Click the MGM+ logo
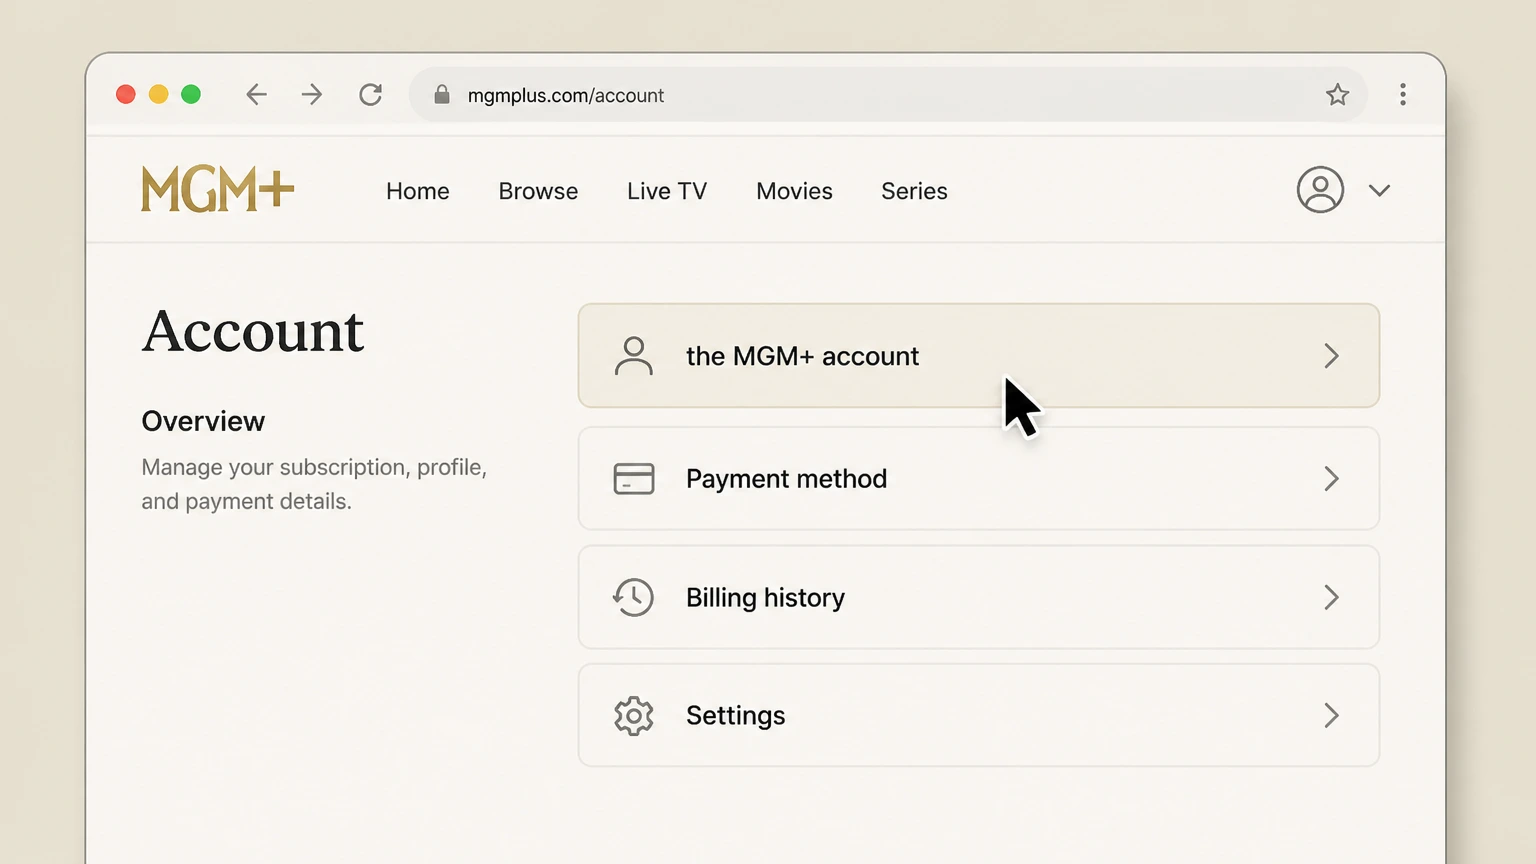The height and width of the screenshot is (864, 1536). coord(217,190)
